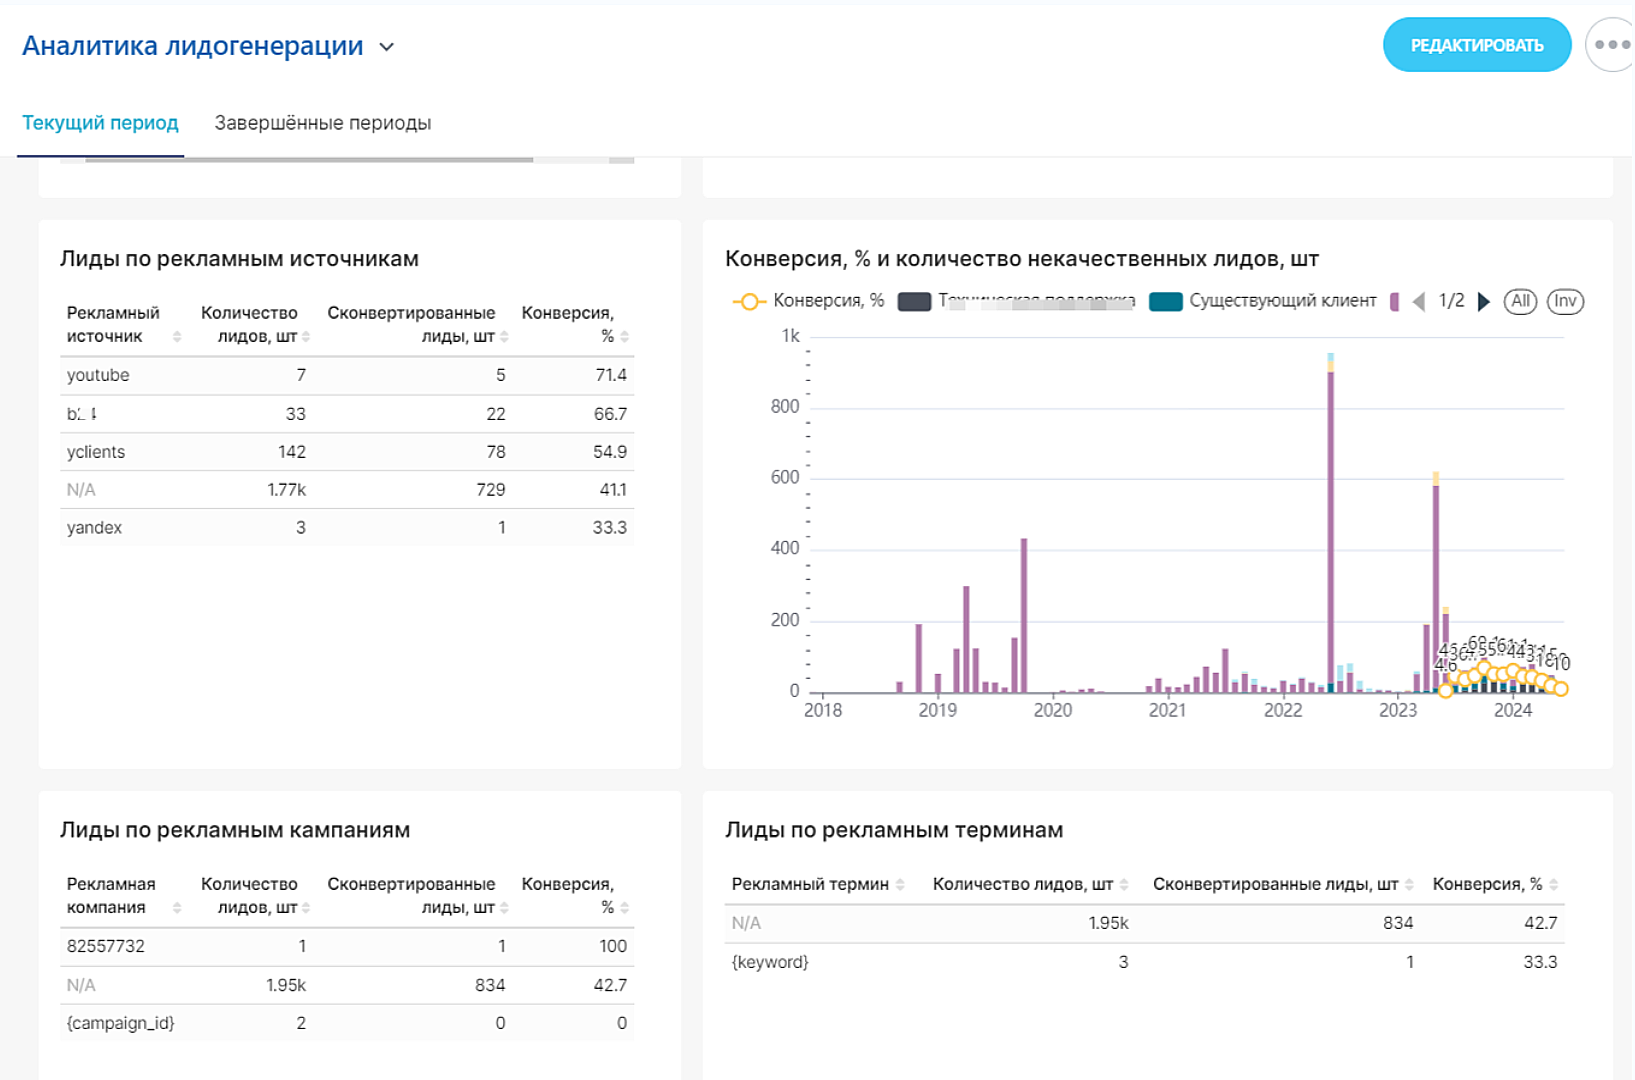Image resolution: width=1635 pixels, height=1080 pixels.
Task: Switch to Завершённые периоды tab
Action: pos(323,123)
